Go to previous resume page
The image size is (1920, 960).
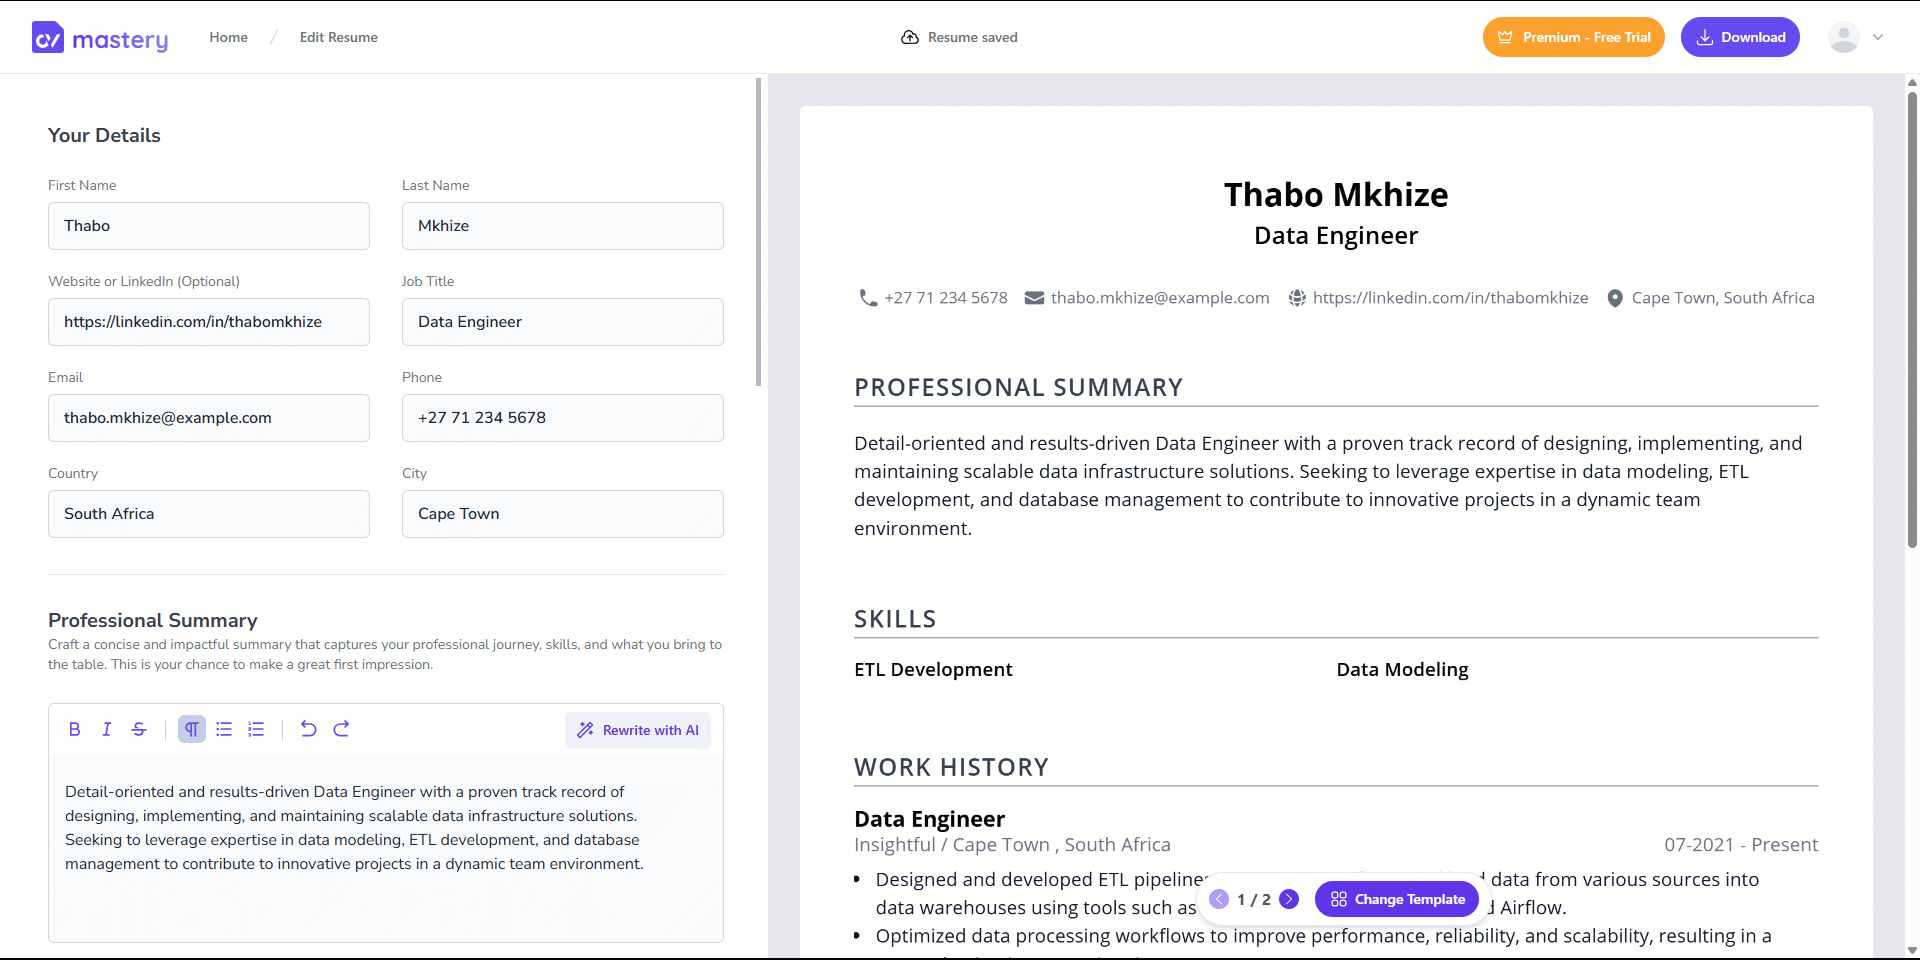[x=1219, y=899]
